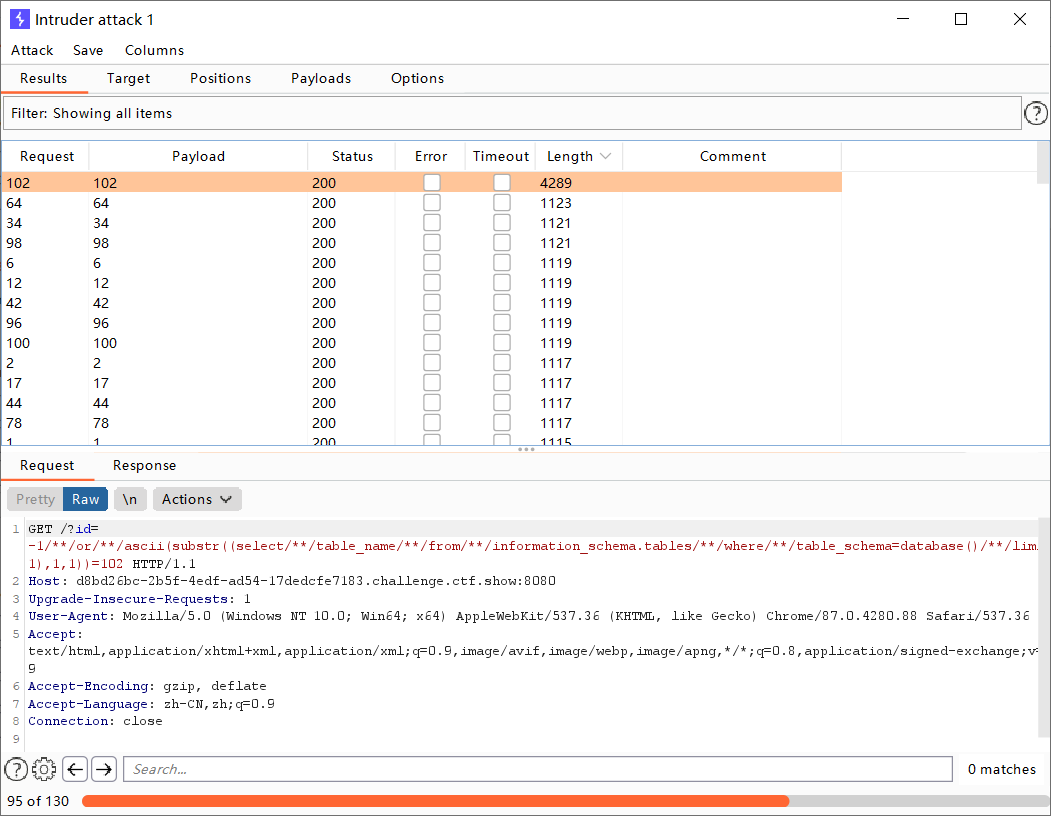Sort by the Comment column header
This screenshot has height=816, width=1051.
[x=733, y=156]
